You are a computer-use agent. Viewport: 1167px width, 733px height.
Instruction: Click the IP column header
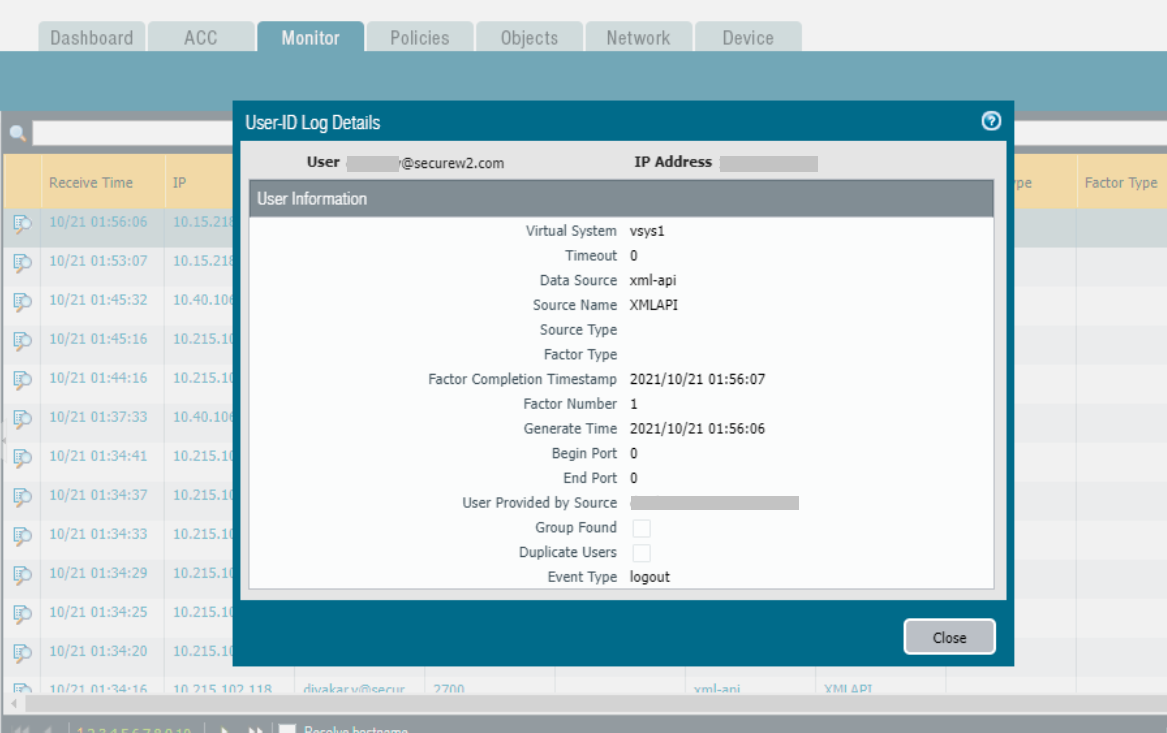(x=180, y=183)
